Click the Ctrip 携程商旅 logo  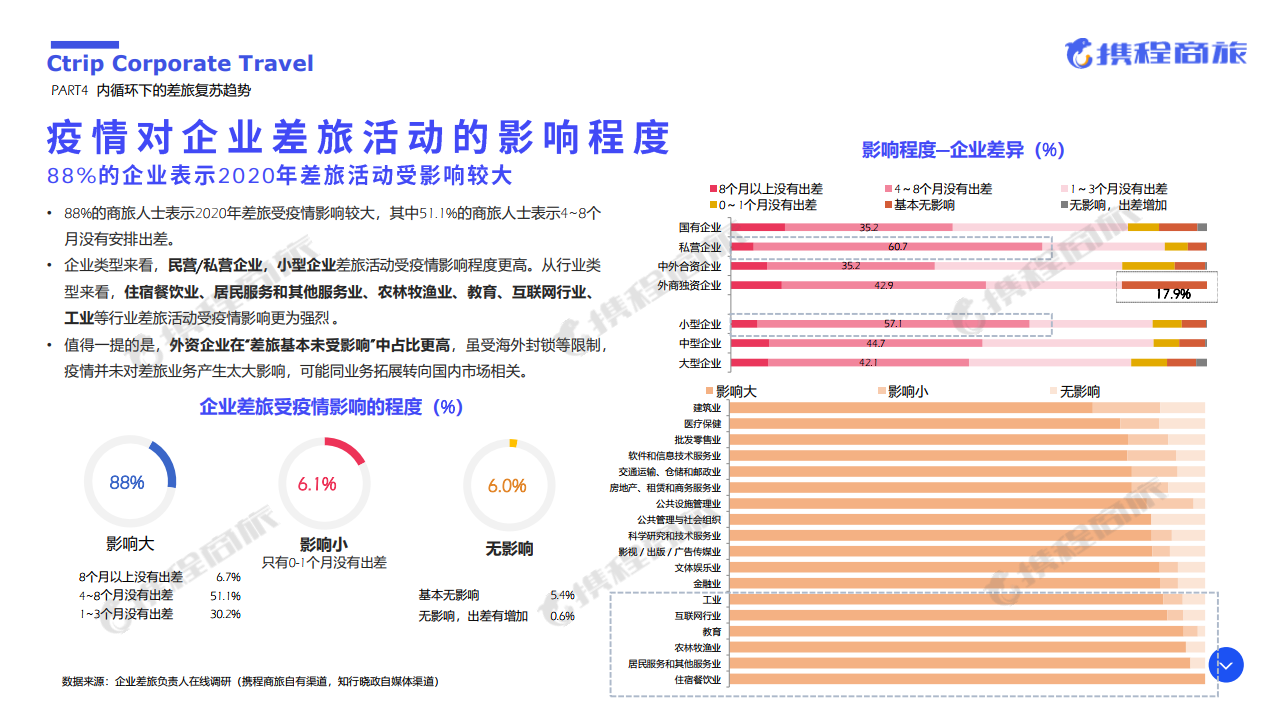tap(1155, 53)
